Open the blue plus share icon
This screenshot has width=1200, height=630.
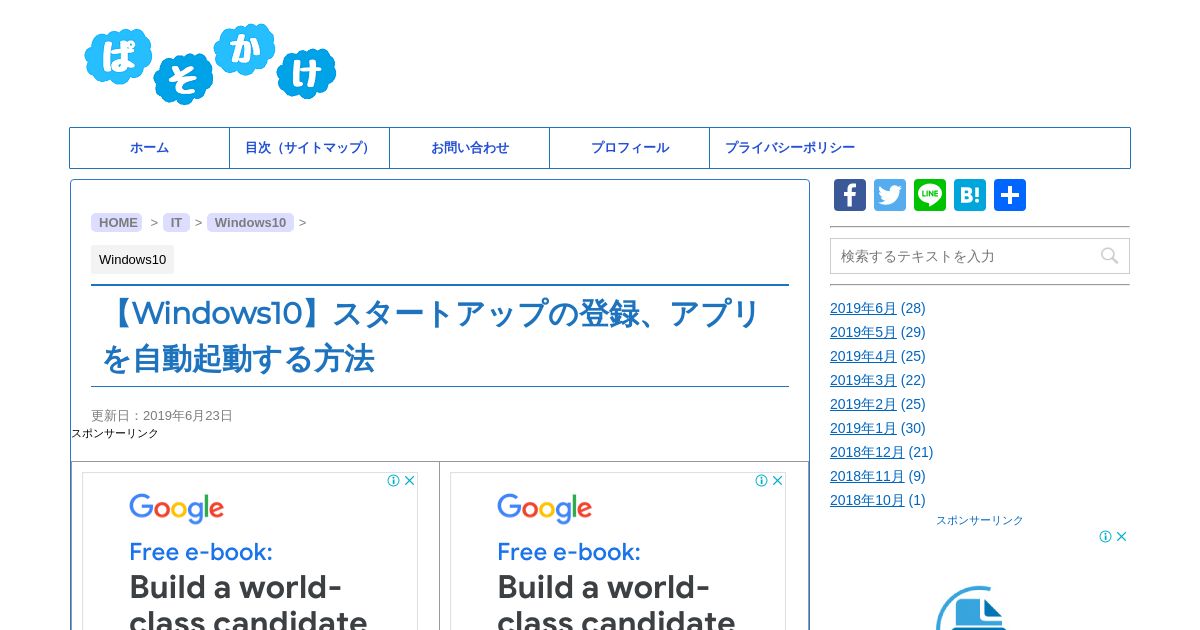pos(1010,195)
